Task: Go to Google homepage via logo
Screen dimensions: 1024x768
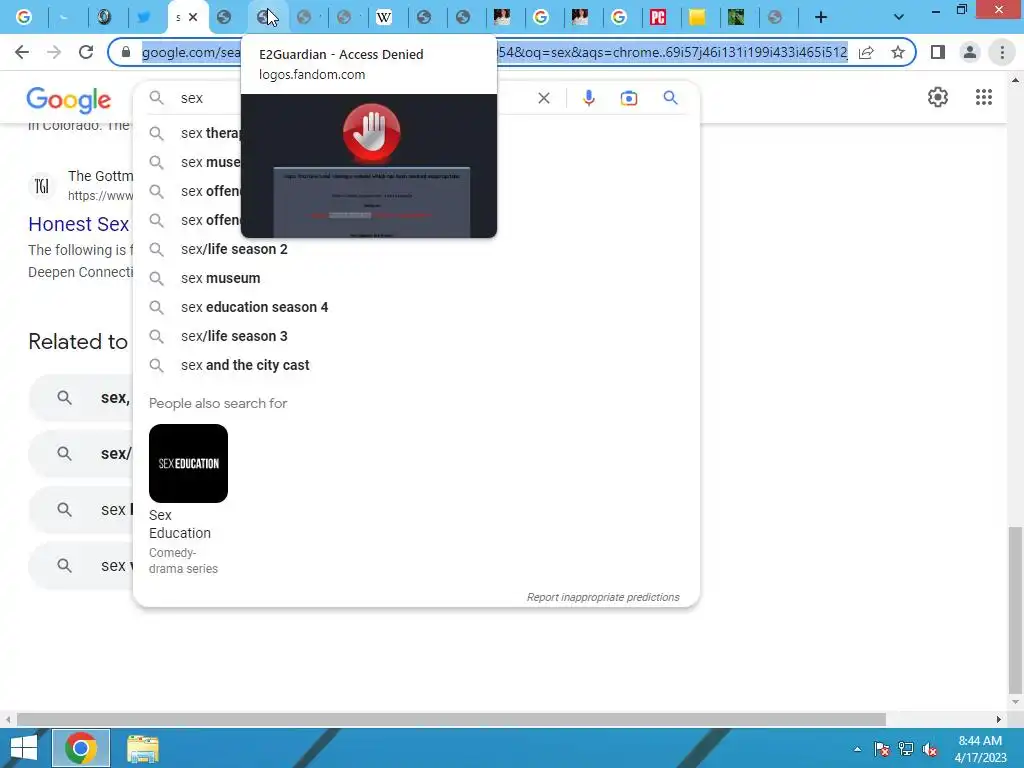Action: point(69,99)
